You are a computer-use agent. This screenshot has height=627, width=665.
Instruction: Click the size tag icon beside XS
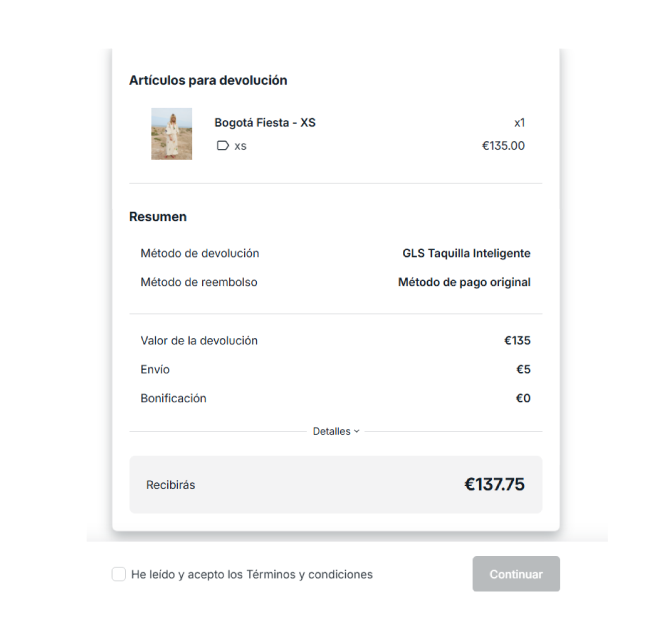[222, 146]
